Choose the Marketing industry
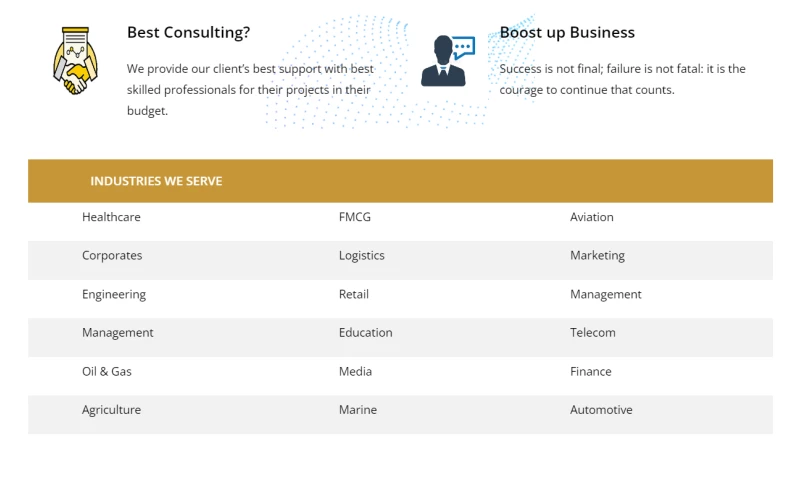The width and height of the screenshot is (800, 480). (597, 256)
